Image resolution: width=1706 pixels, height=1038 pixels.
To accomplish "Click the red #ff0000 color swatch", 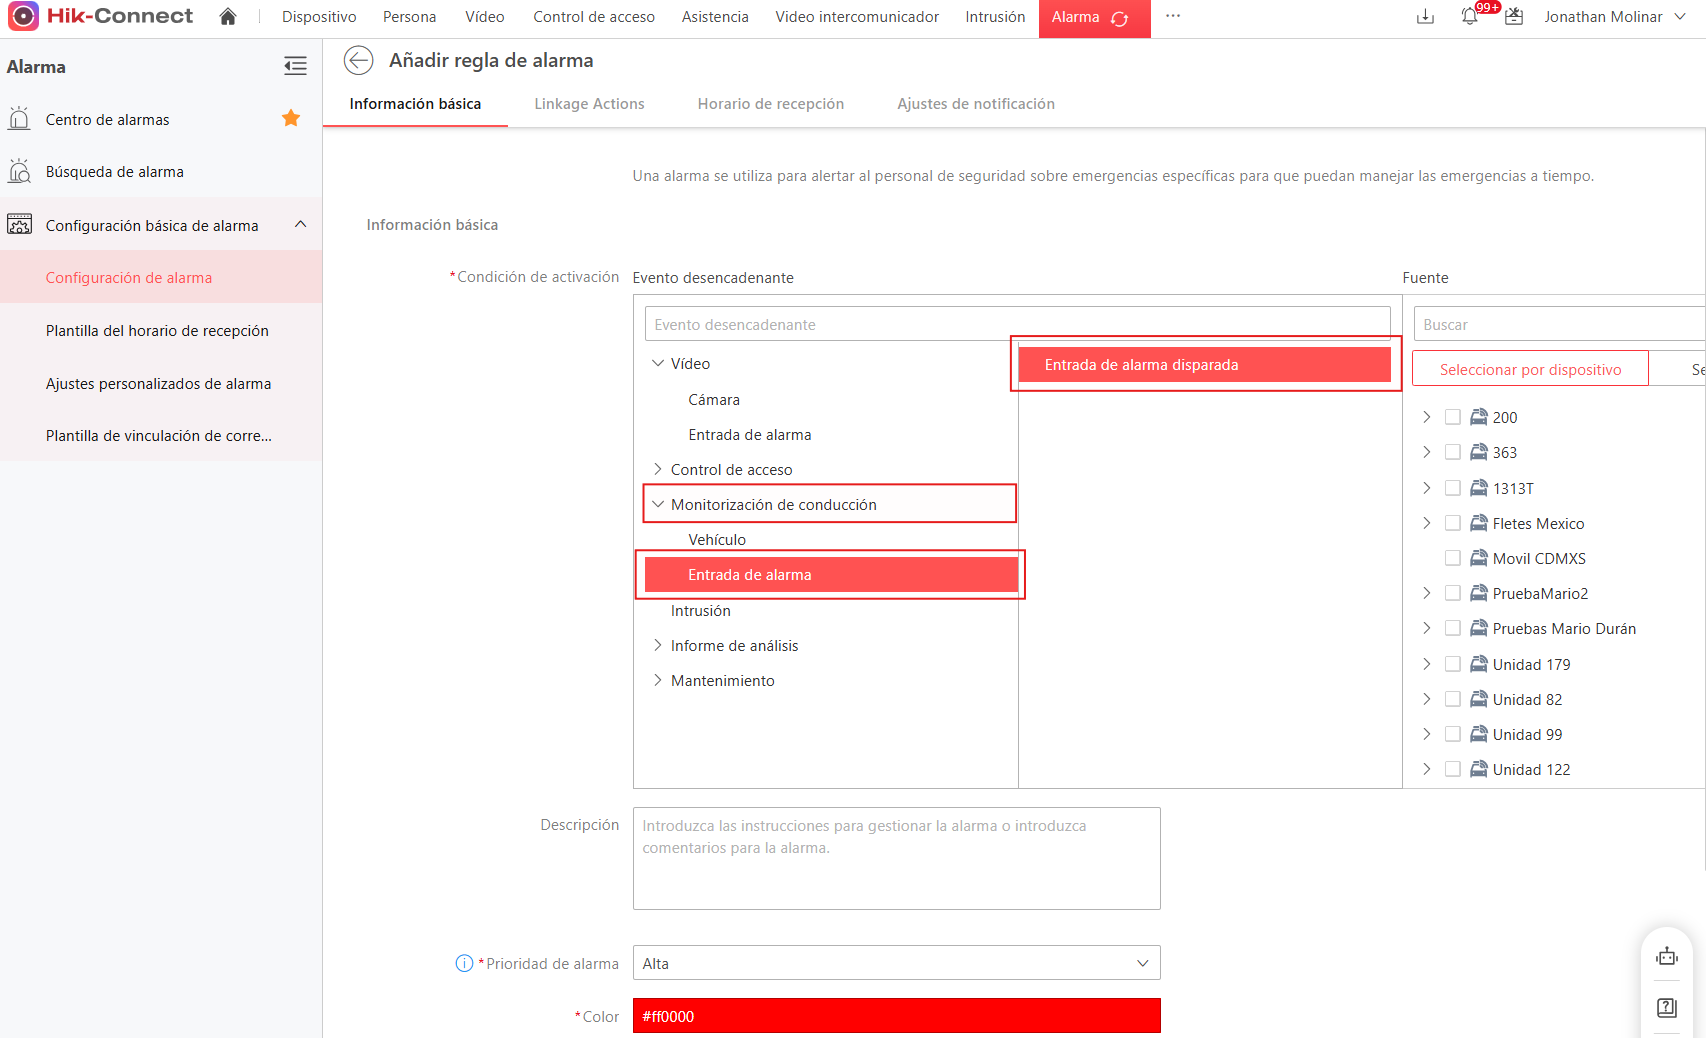I will [x=896, y=1016].
